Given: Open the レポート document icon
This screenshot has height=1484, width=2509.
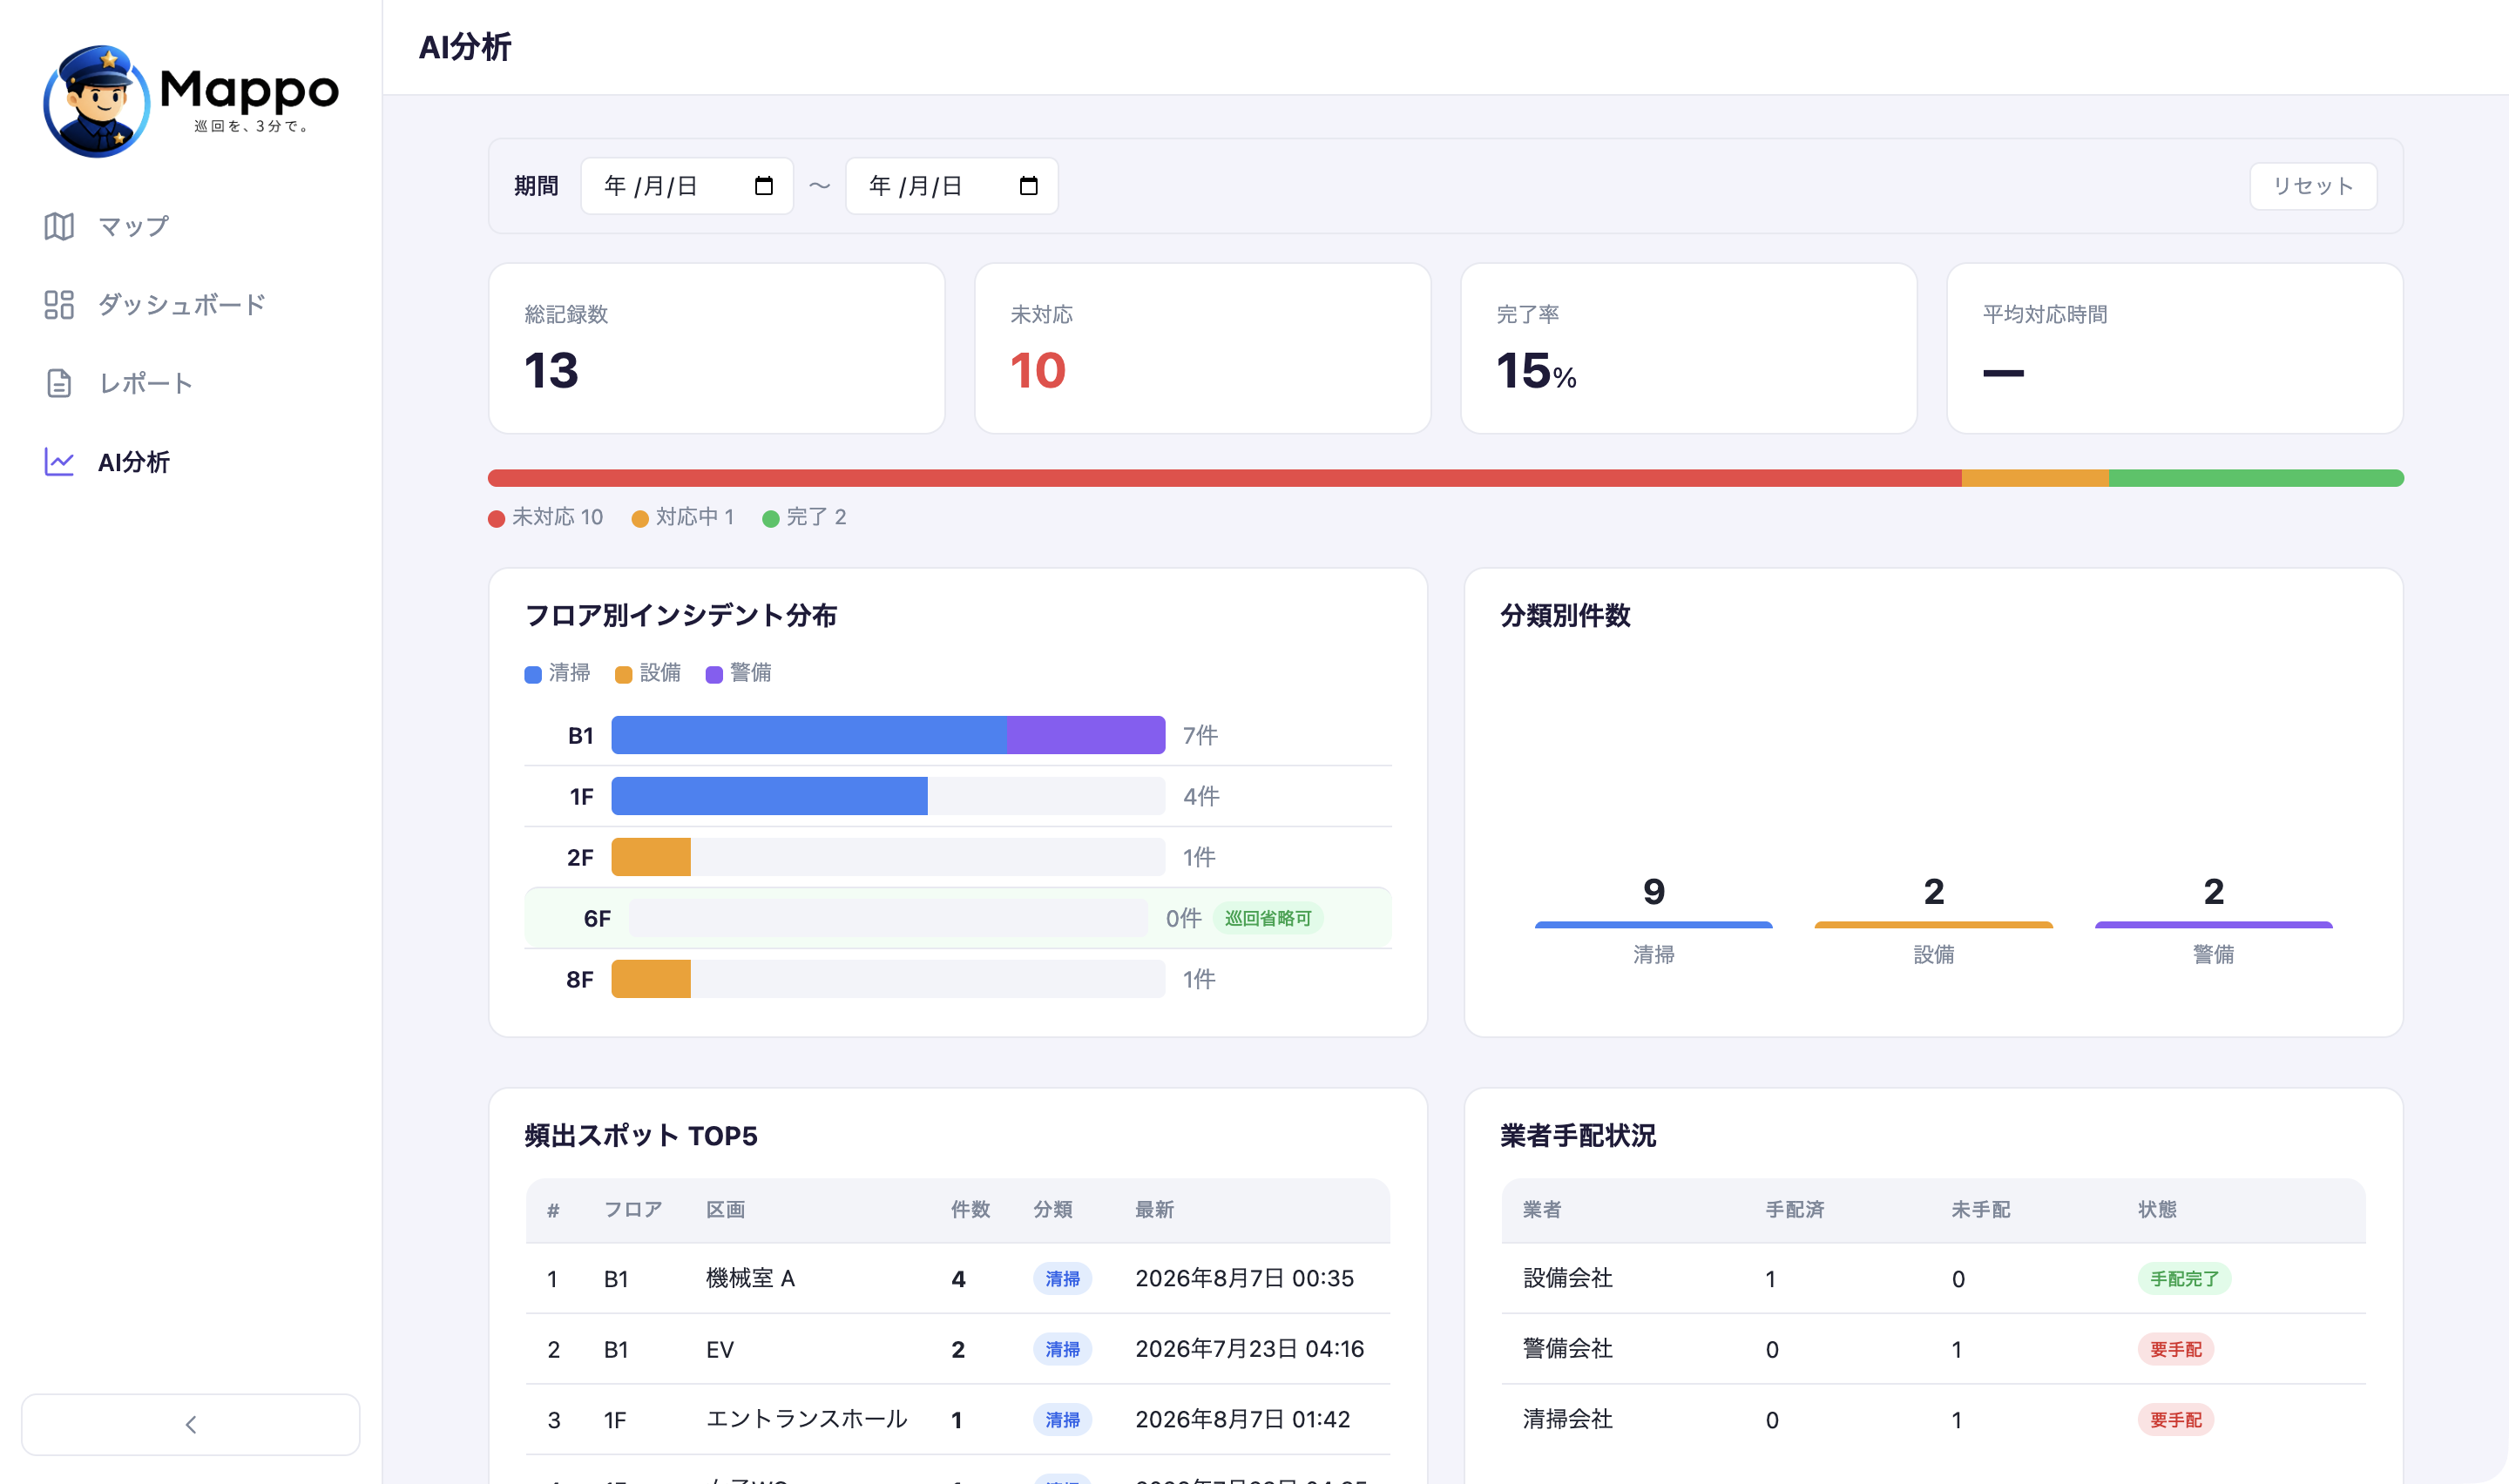Looking at the screenshot, I should [x=59, y=383].
